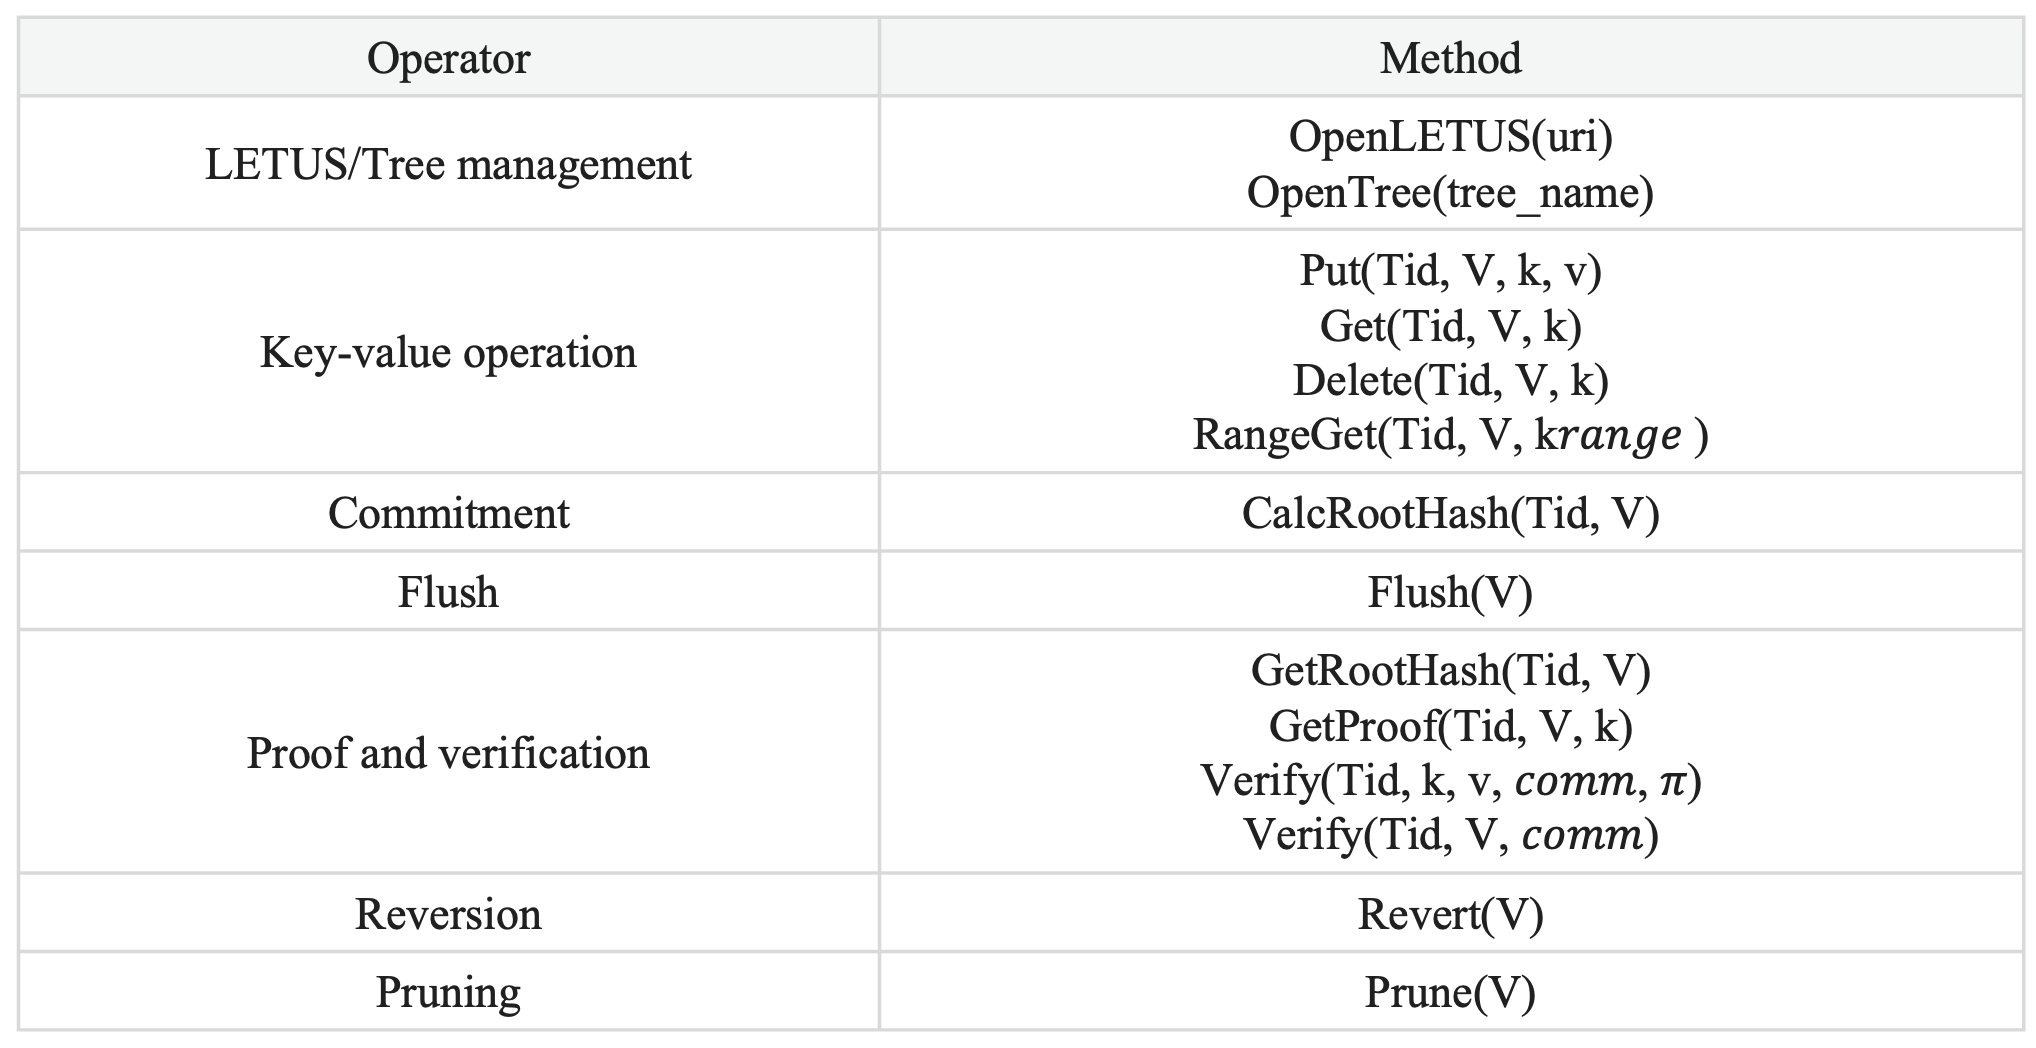Select the Key-value operation cell
This screenshot has width=2036, height=1048.
click(448, 352)
